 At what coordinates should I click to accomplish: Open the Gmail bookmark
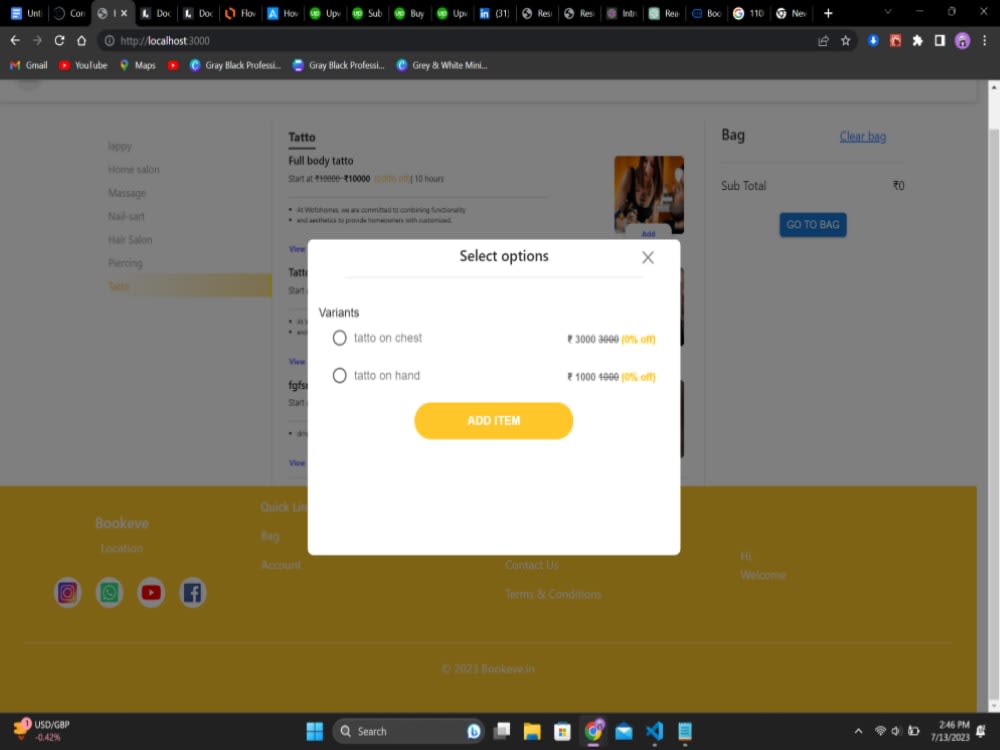coord(29,65)
